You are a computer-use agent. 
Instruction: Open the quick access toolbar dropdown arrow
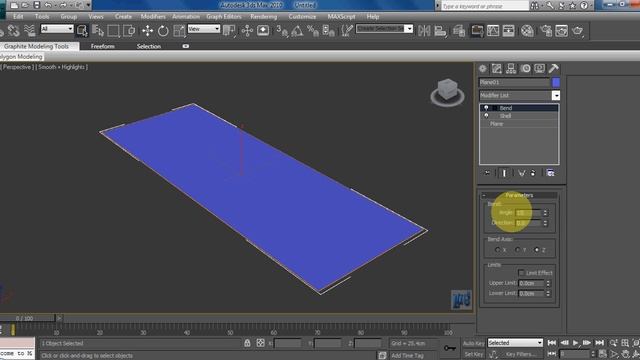click(88, 5)
